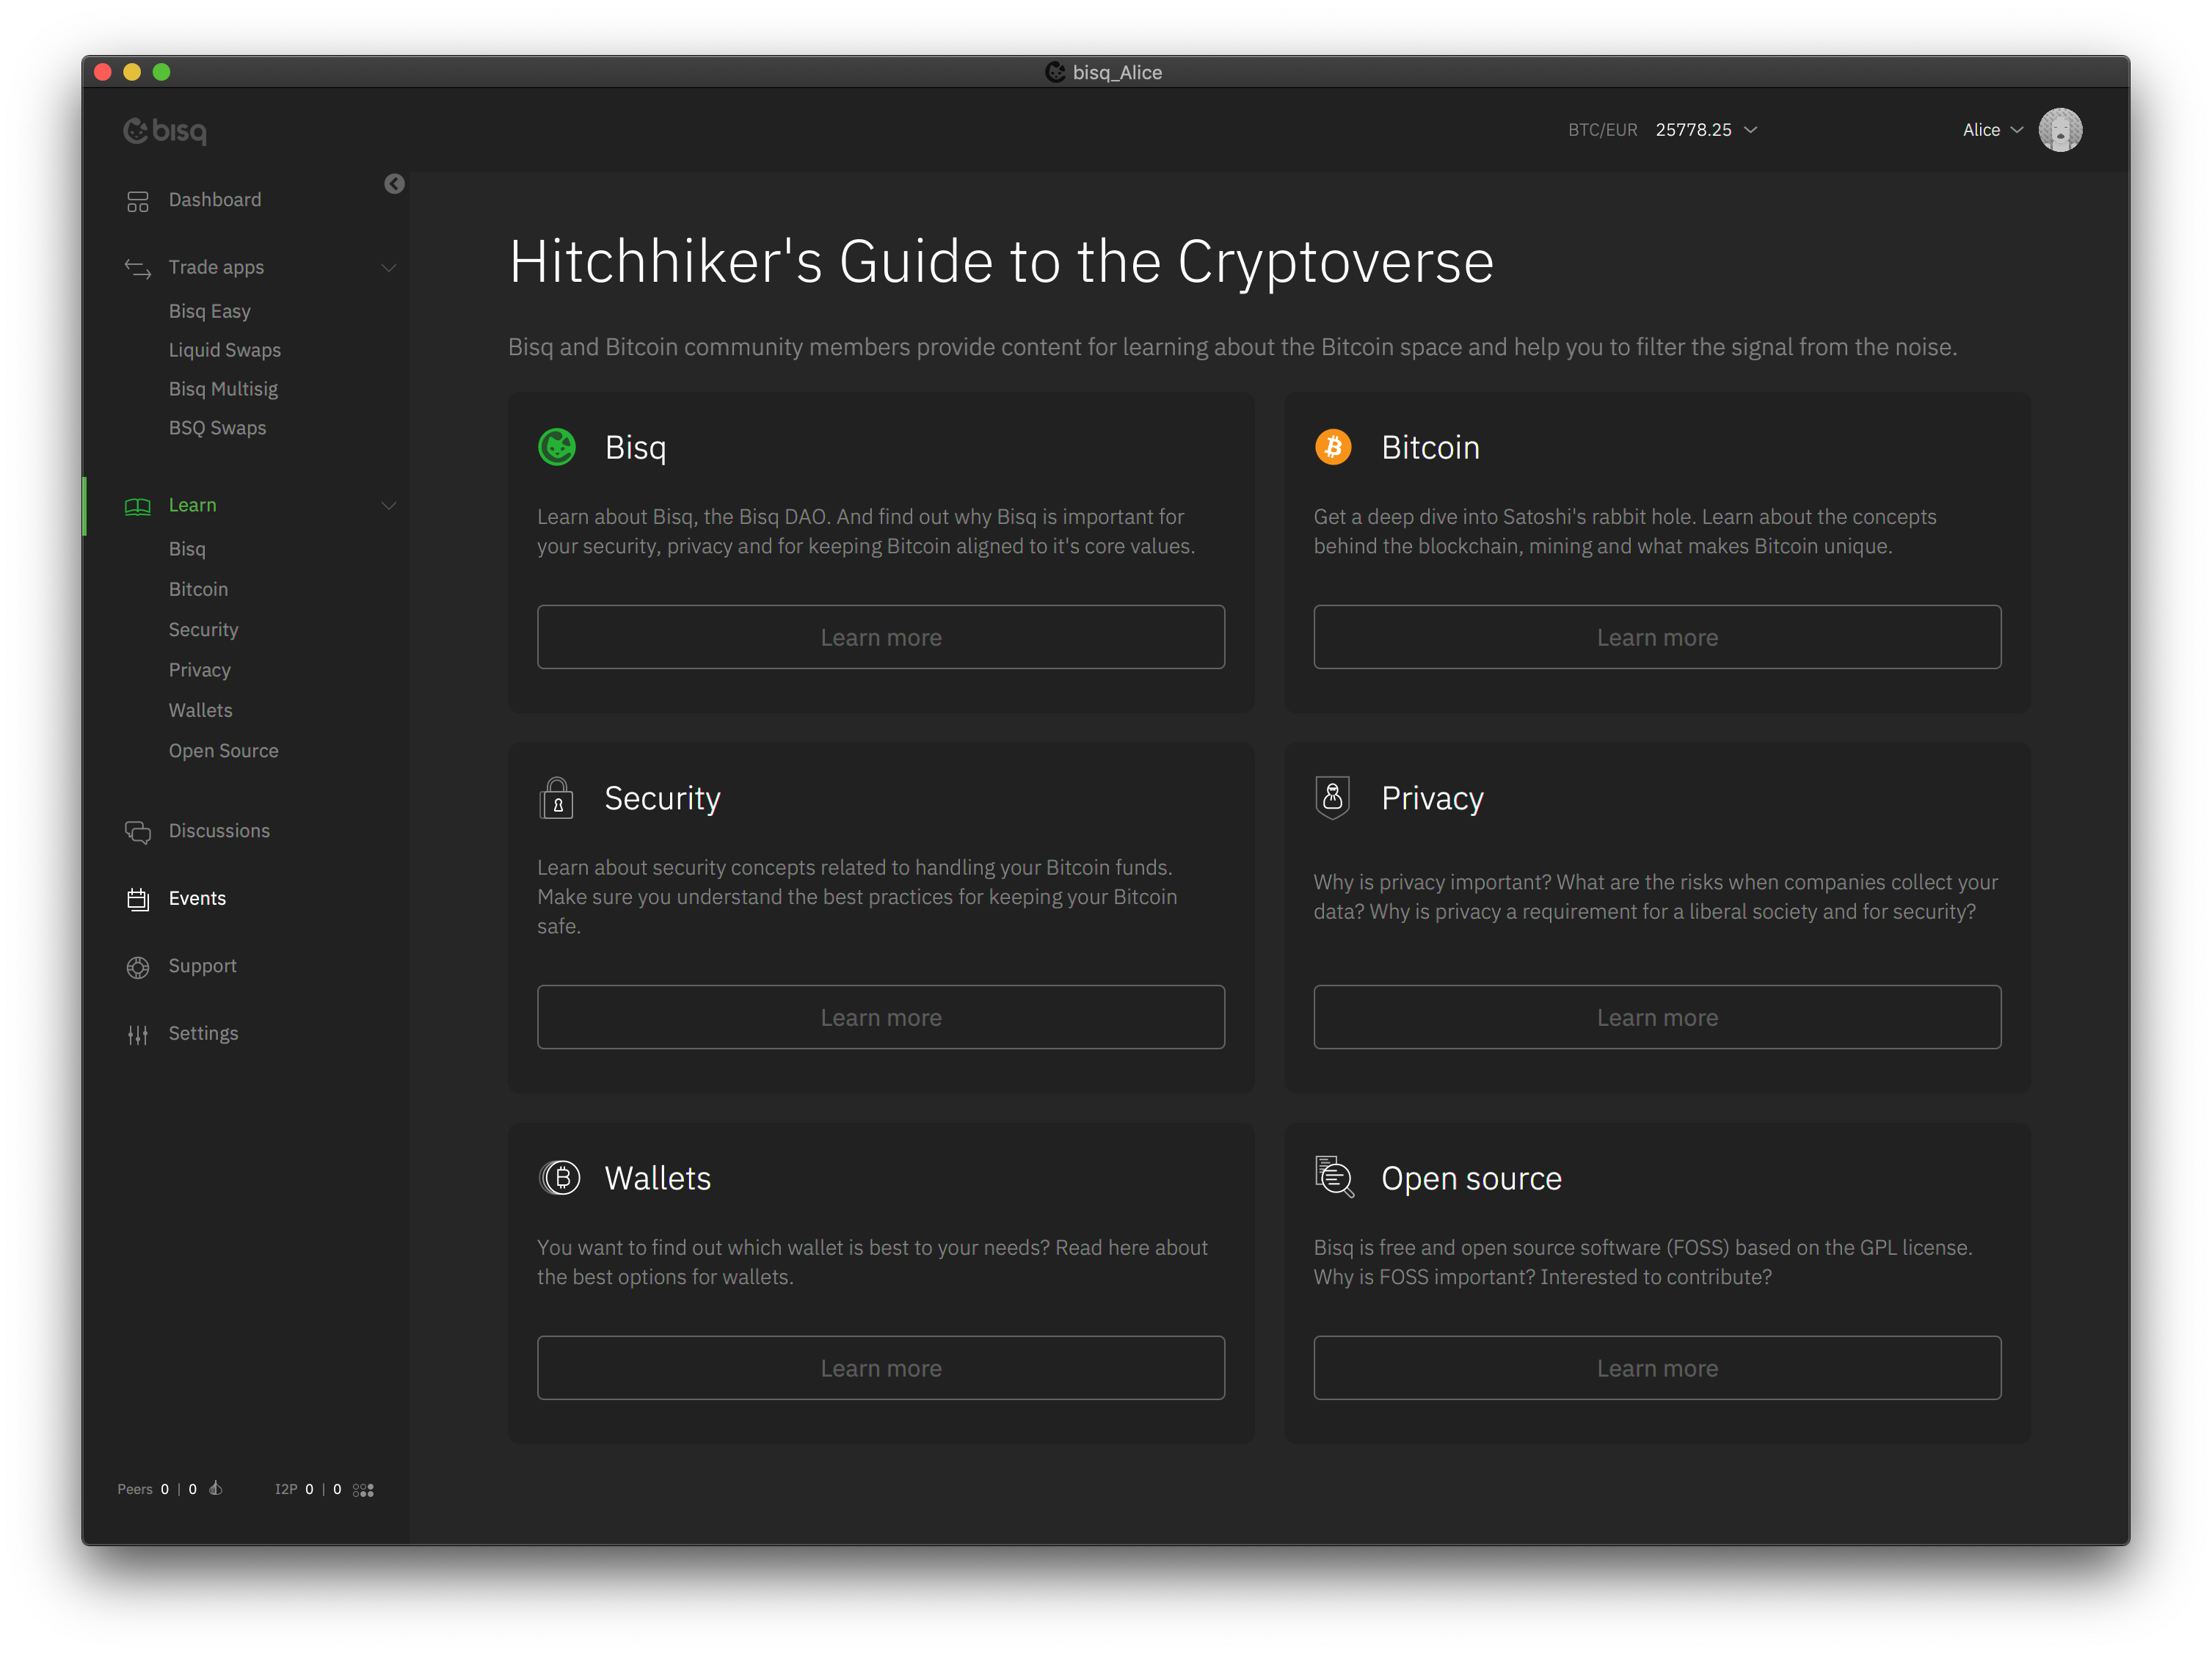This screenshot has width=2212, height=1654.
Task: Select Bisq Easy in sidebar
Action: 210,312
